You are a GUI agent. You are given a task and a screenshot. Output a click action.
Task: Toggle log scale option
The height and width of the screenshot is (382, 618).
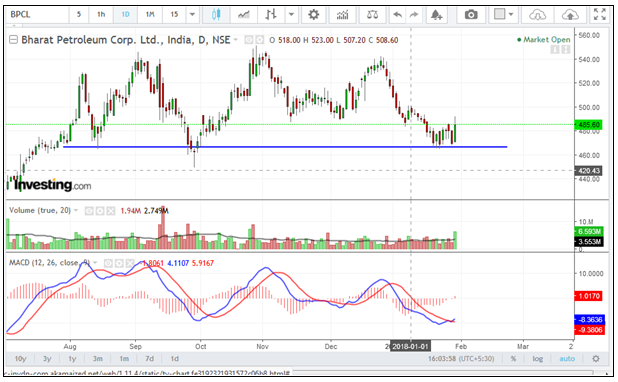(x=538, y=359)
